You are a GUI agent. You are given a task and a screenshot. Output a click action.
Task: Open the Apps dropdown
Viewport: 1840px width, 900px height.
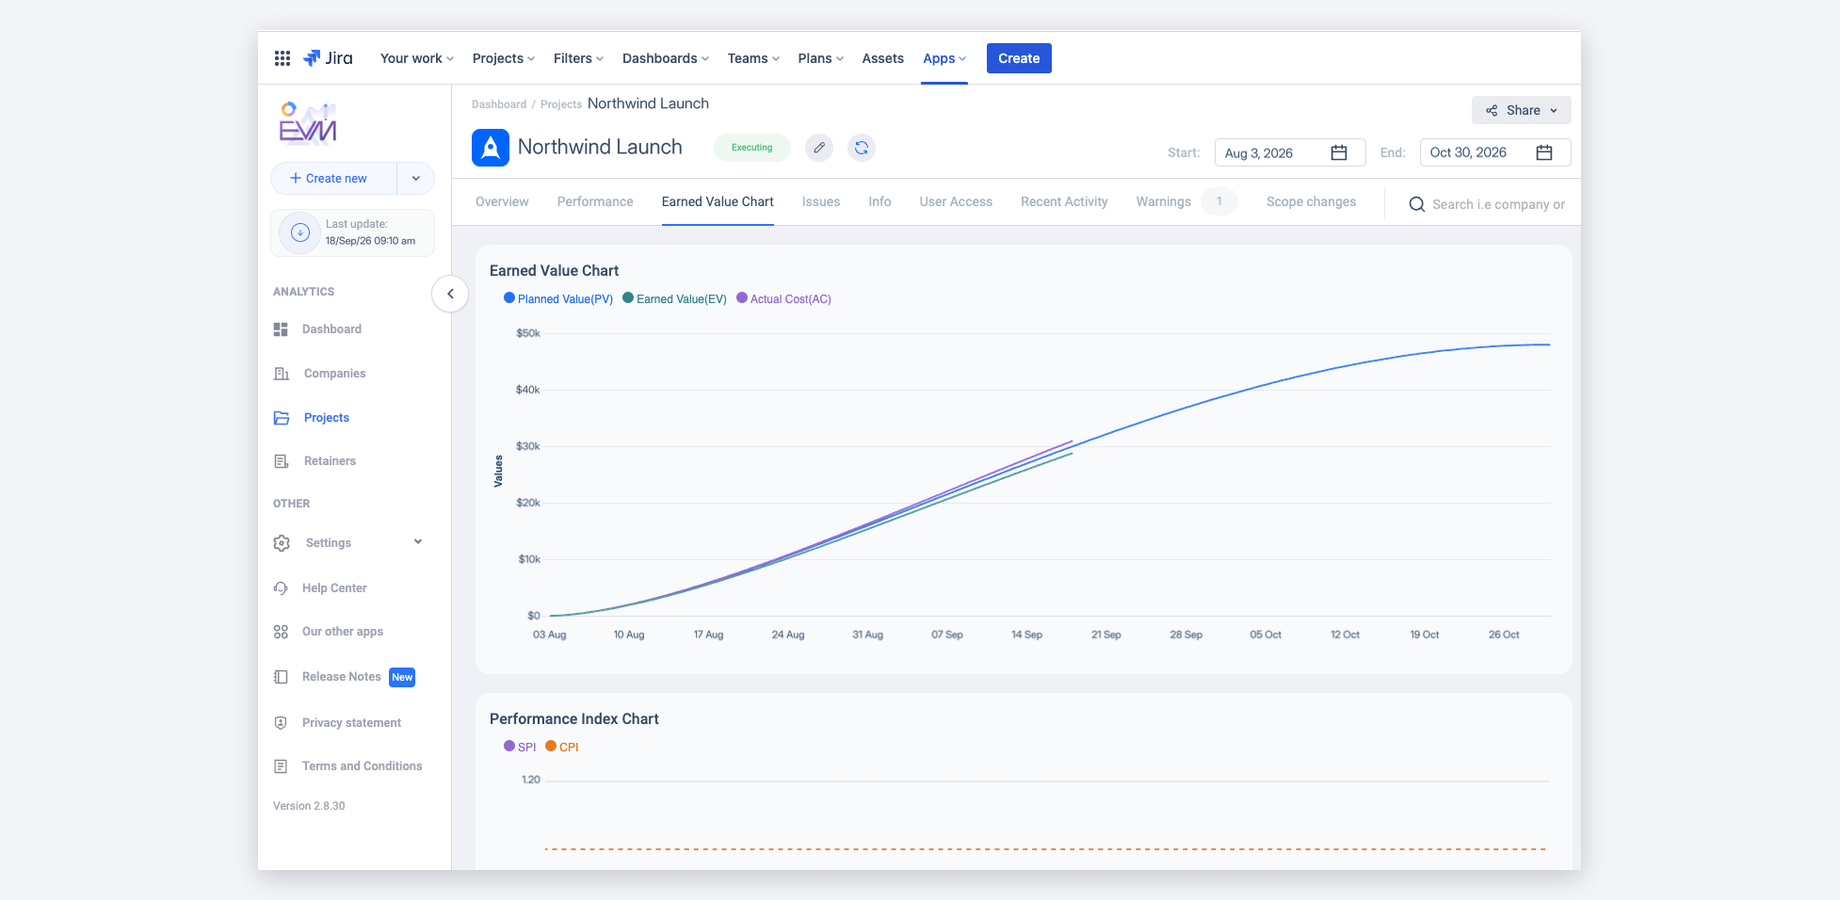pos(944,58)
